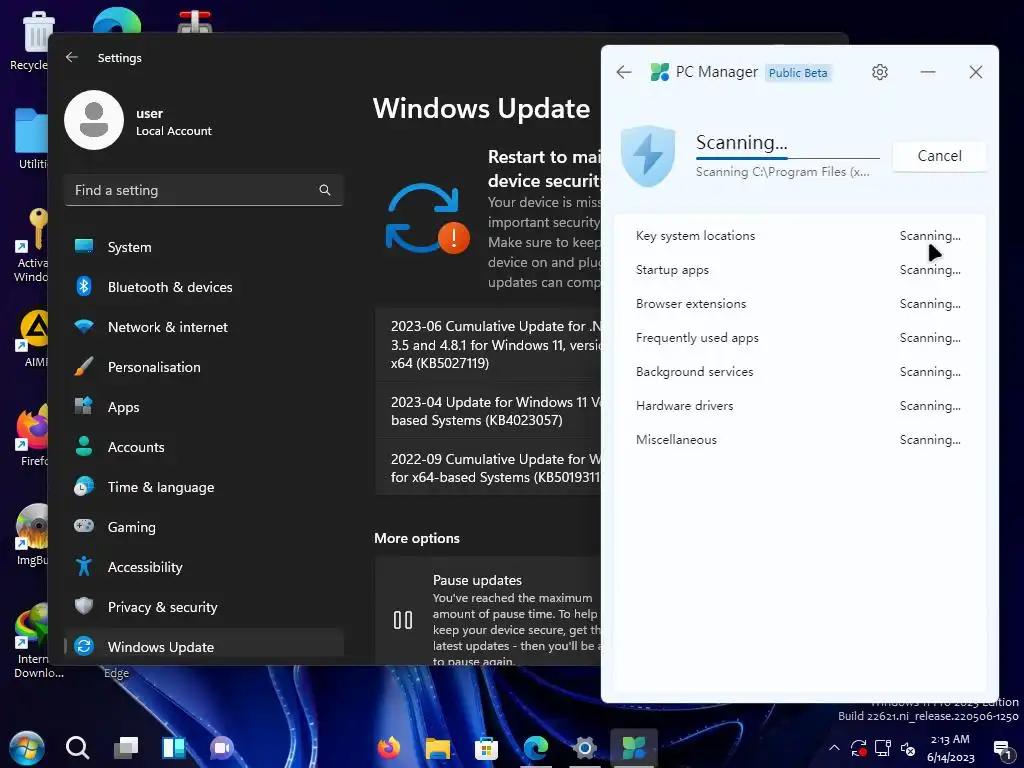
Task: Click the Windows Update tray icon
Action: [859, 748]
